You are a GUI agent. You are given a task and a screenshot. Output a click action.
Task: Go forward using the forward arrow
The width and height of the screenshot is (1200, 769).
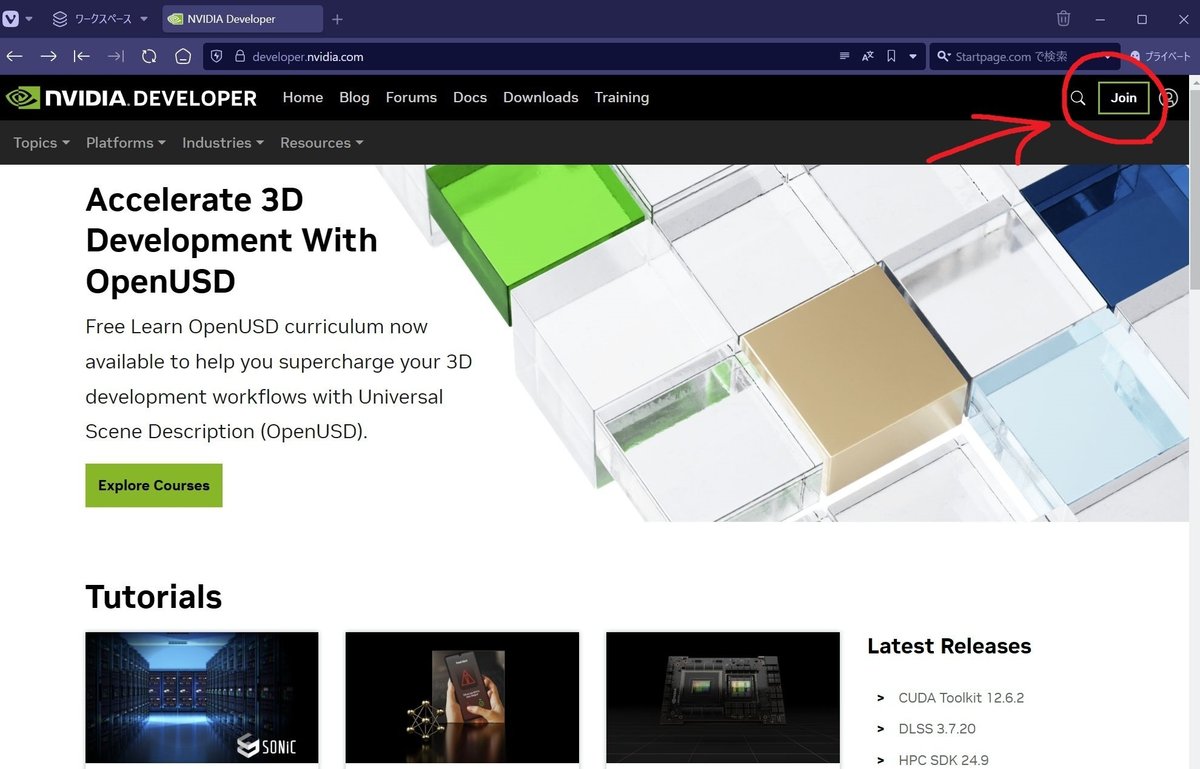pos(48,57)
